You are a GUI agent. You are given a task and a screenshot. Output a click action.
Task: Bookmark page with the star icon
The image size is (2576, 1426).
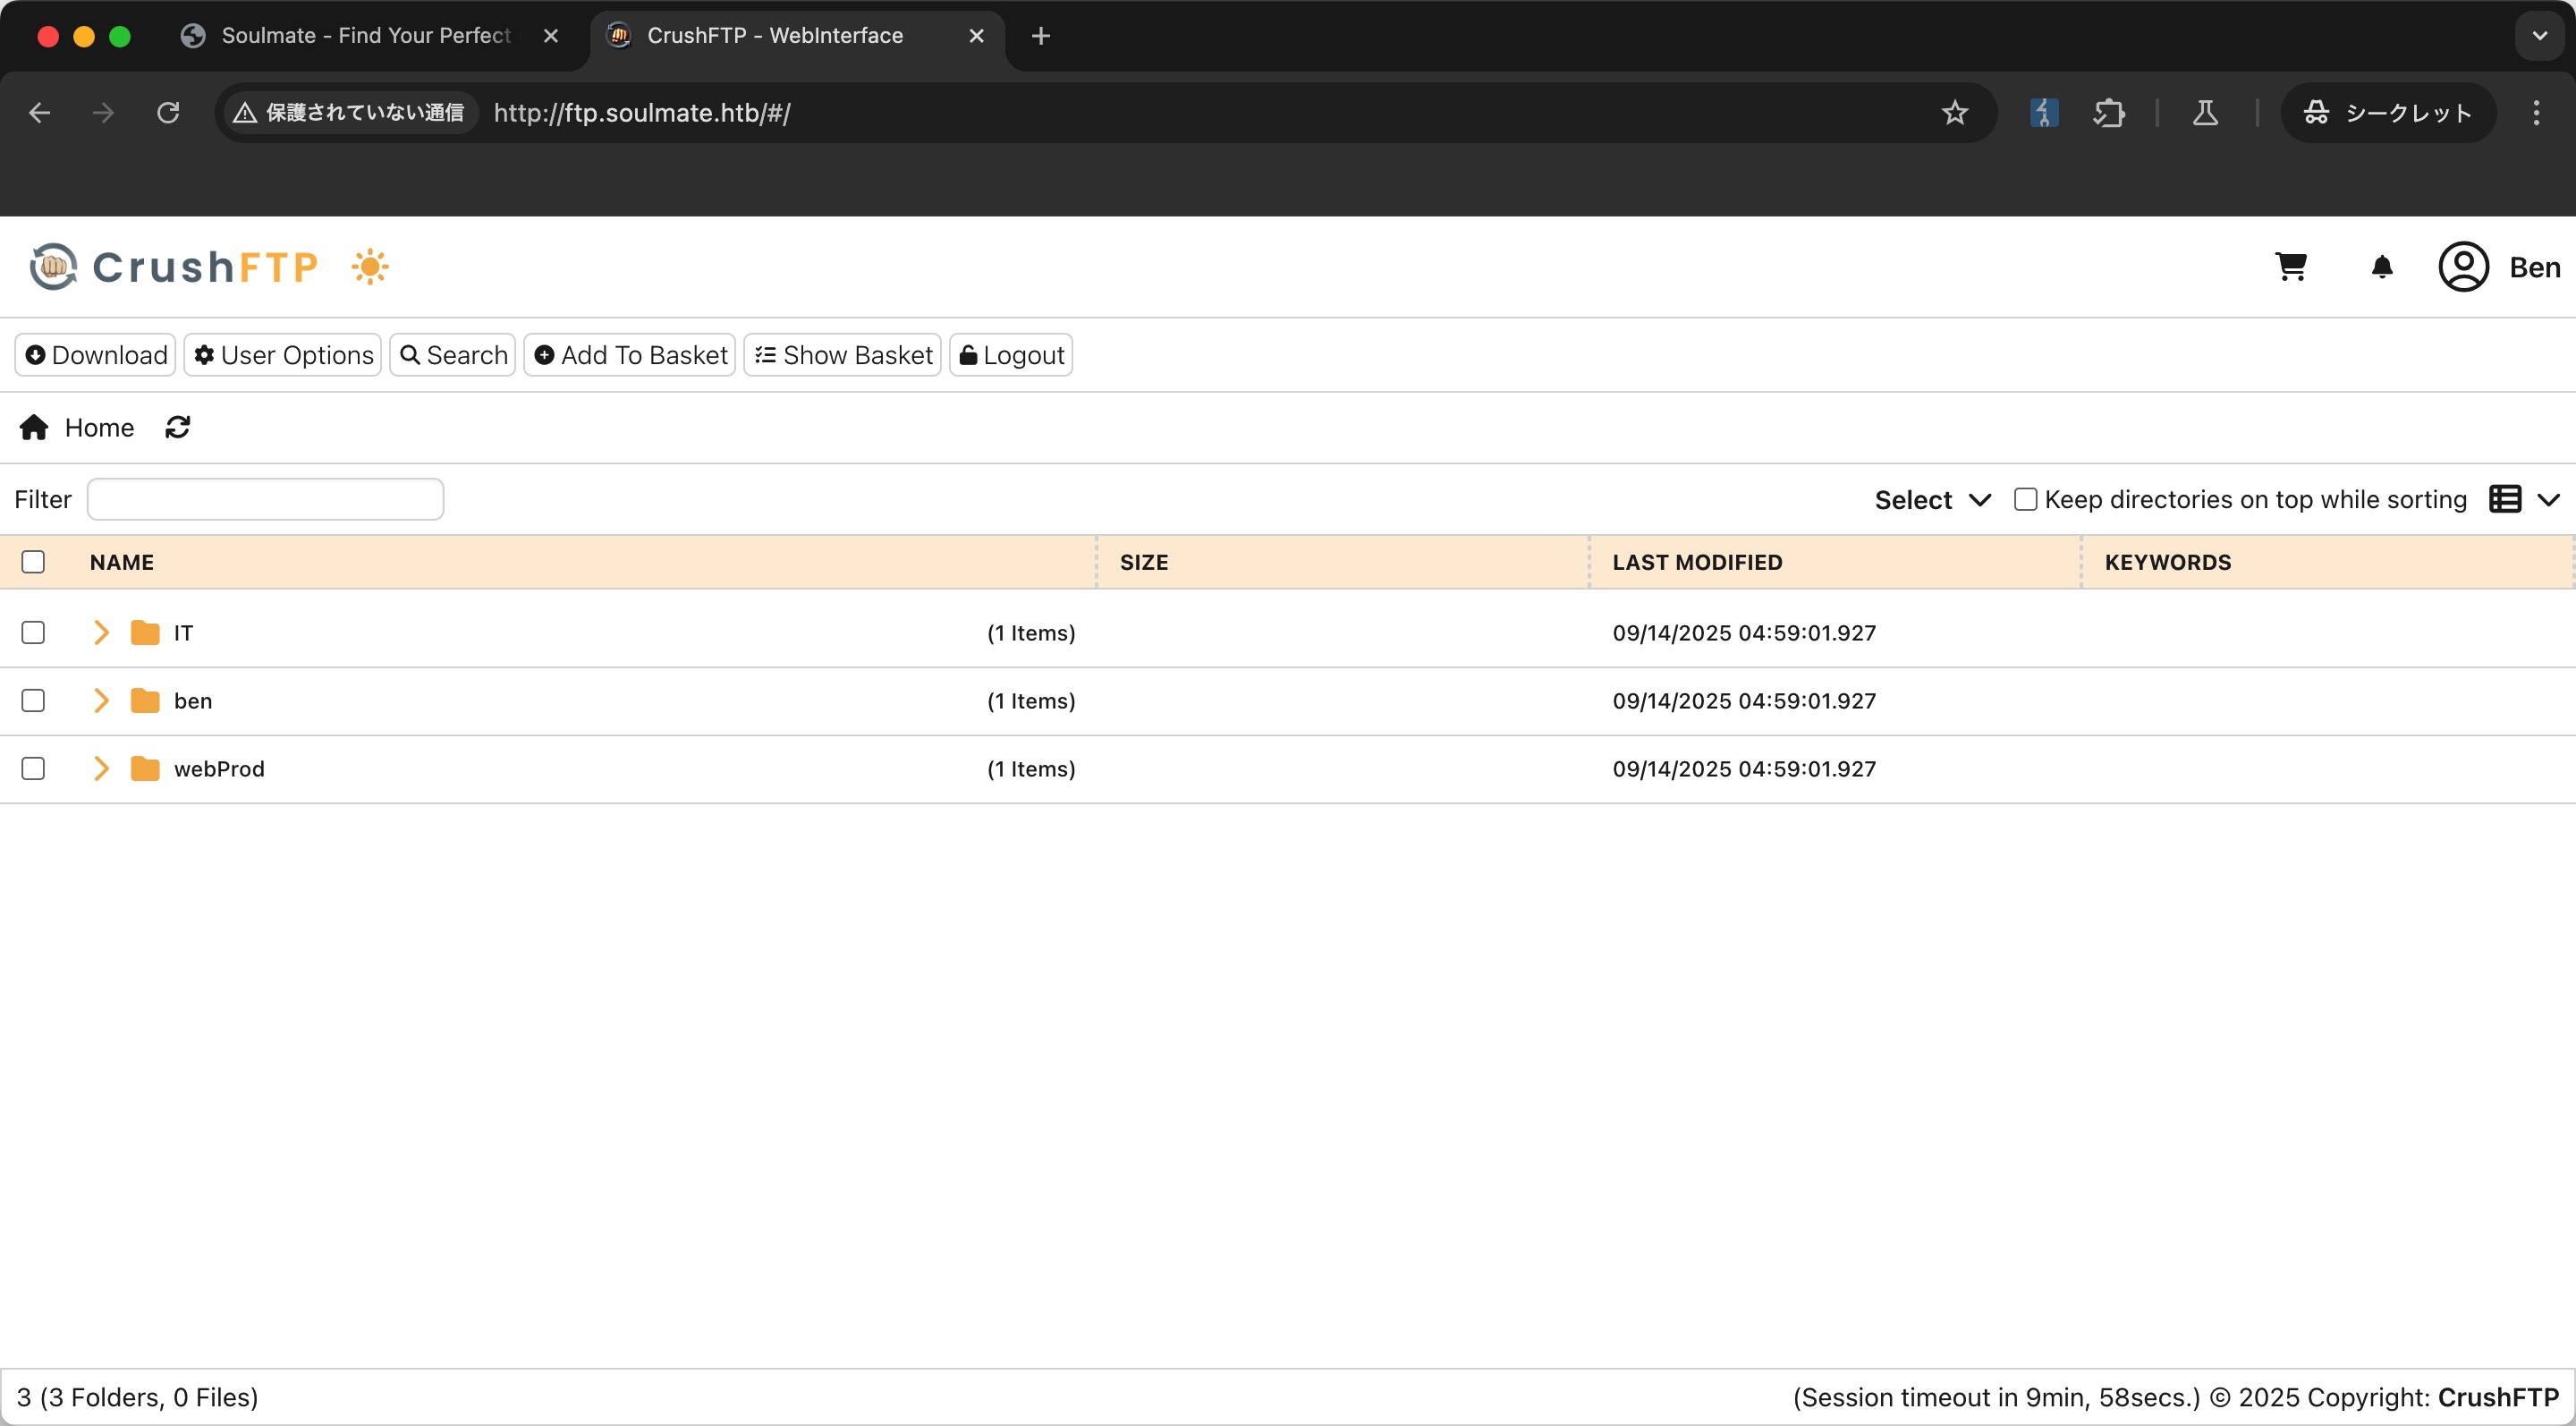coord(1954,113)
